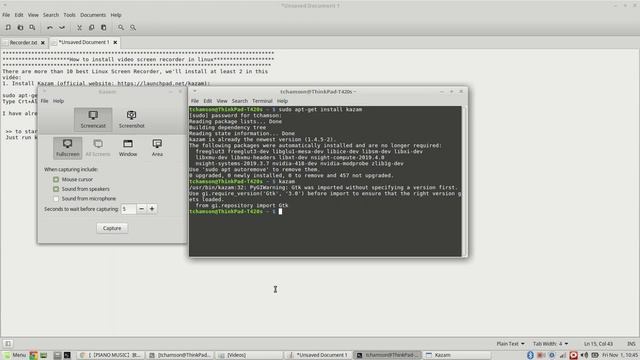Viewport: 640px width, 360px height.
Task: Click the terminal window scrollbar
Action: point(464,181)
